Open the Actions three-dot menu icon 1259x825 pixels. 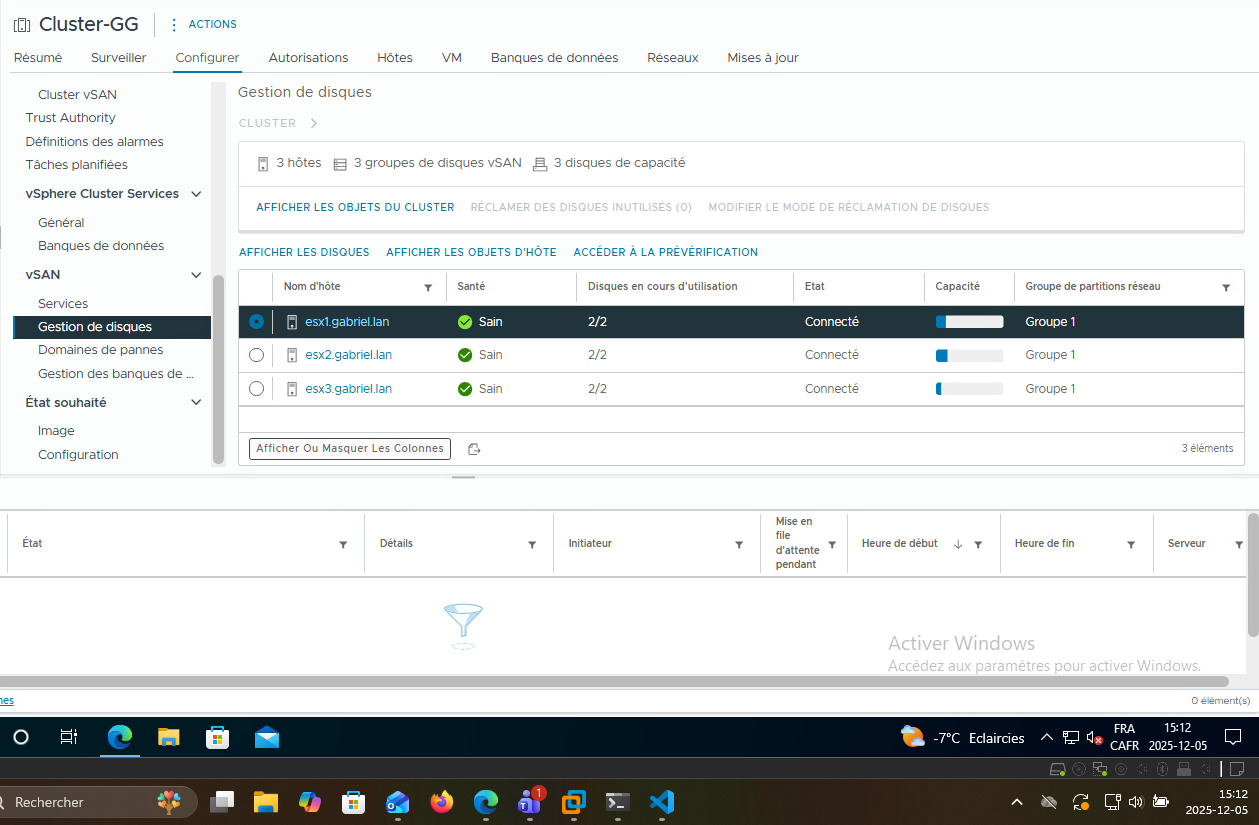click(x=174, y=24)
